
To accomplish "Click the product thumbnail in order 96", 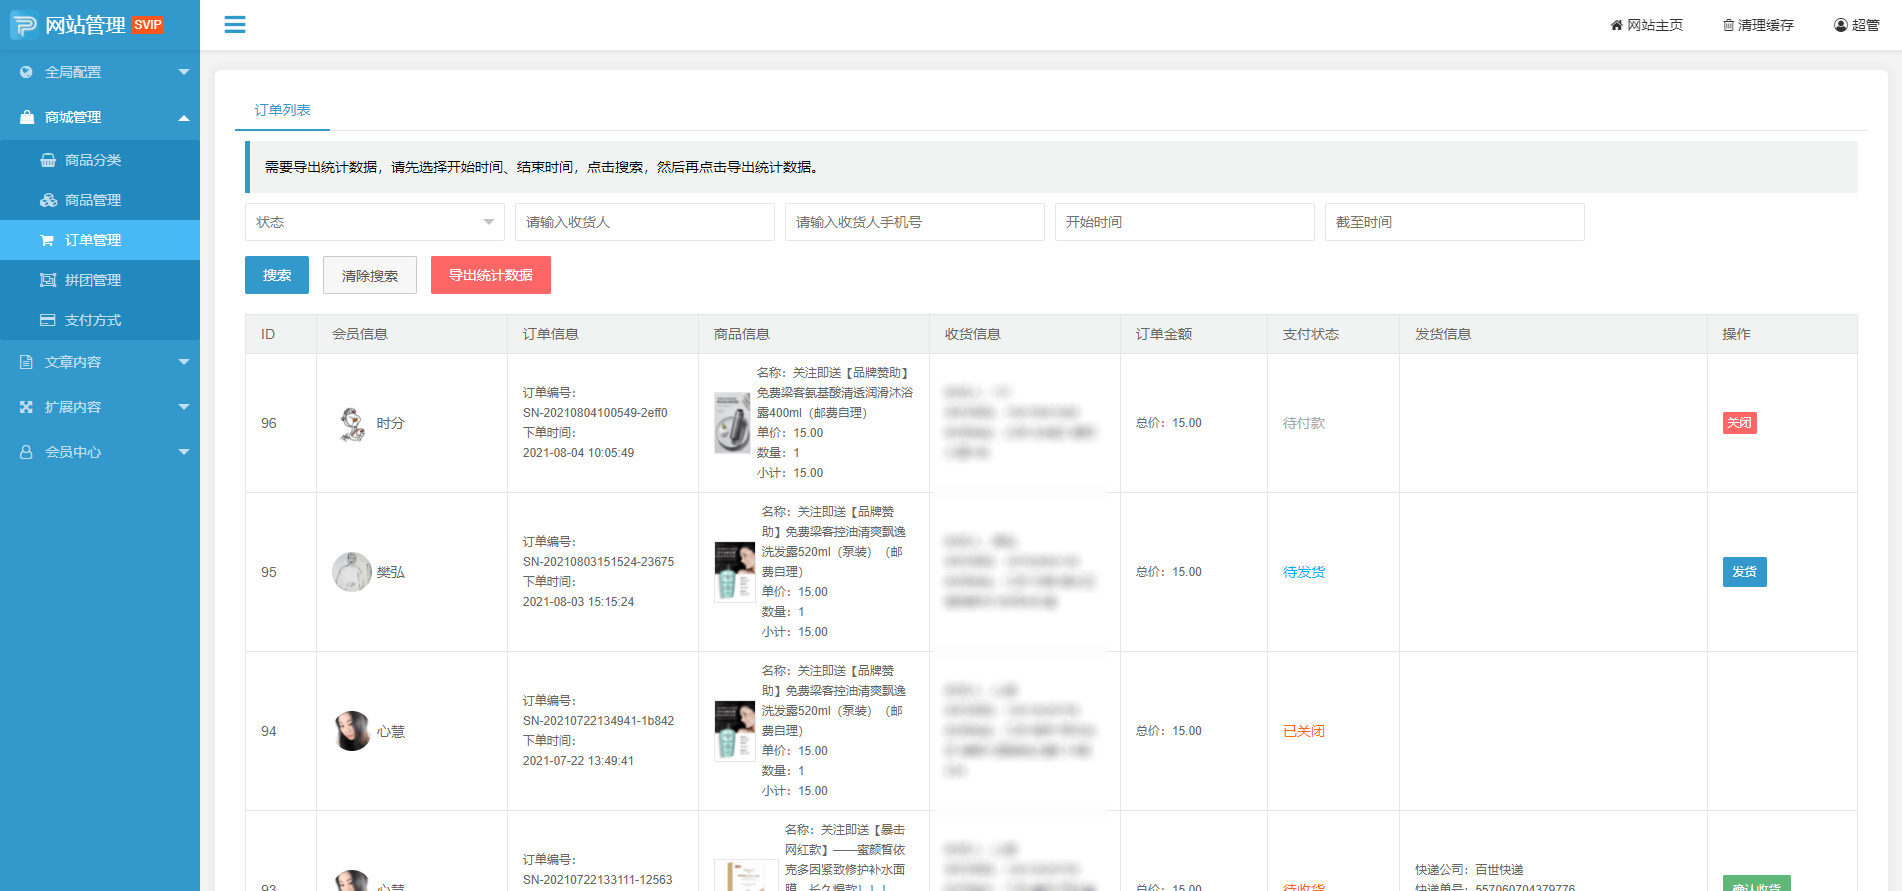I will pos(732,423).
